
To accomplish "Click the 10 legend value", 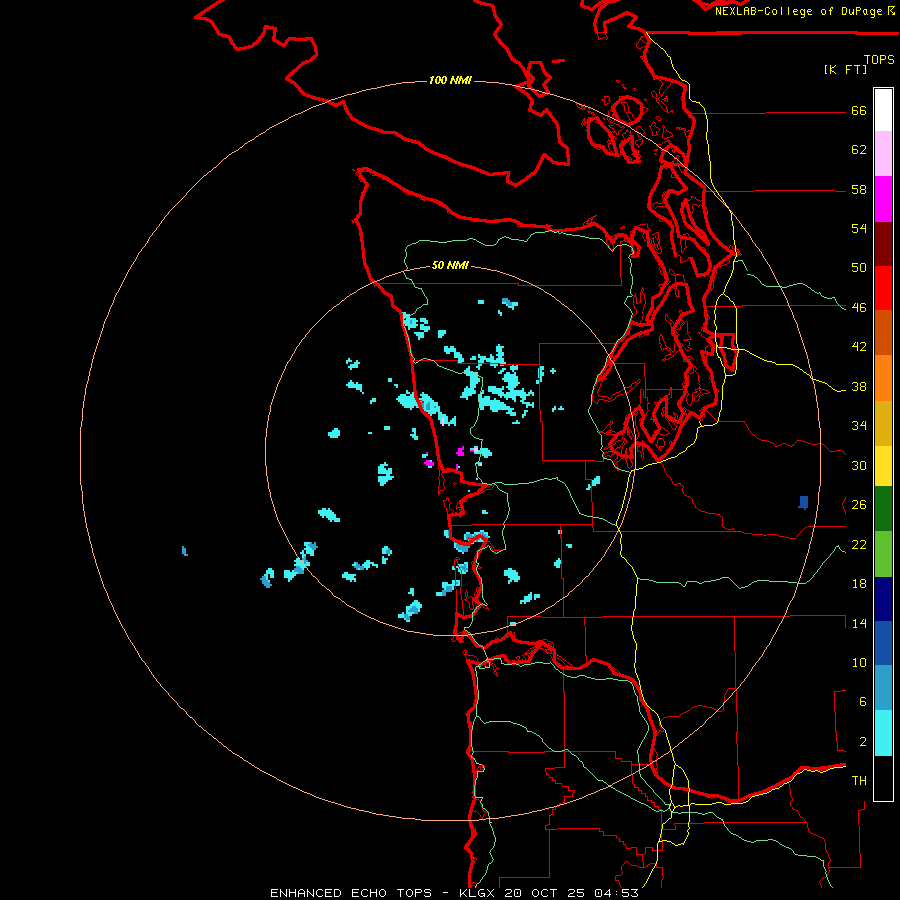I will (859, 663).
